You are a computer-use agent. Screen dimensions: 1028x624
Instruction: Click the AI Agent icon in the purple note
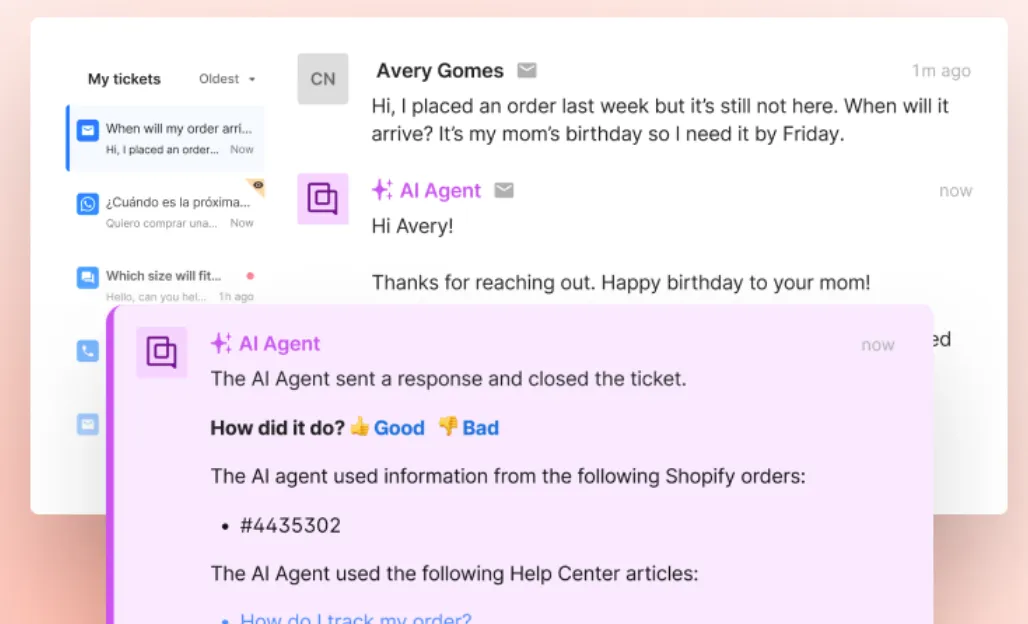point(162,352)
